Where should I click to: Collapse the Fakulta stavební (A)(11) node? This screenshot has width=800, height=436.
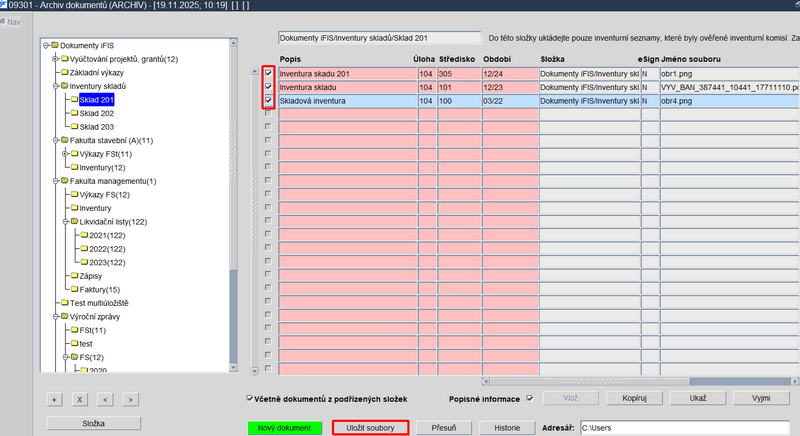pos(56,140)
